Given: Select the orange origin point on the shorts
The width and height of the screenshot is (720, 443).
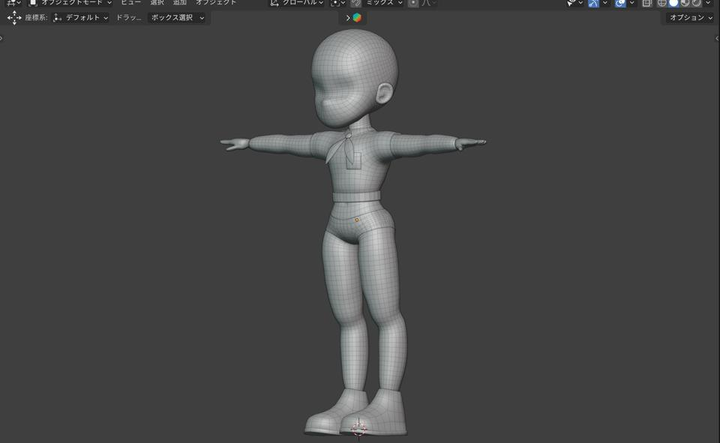Looking at the screenshot, I should point(357,220).
